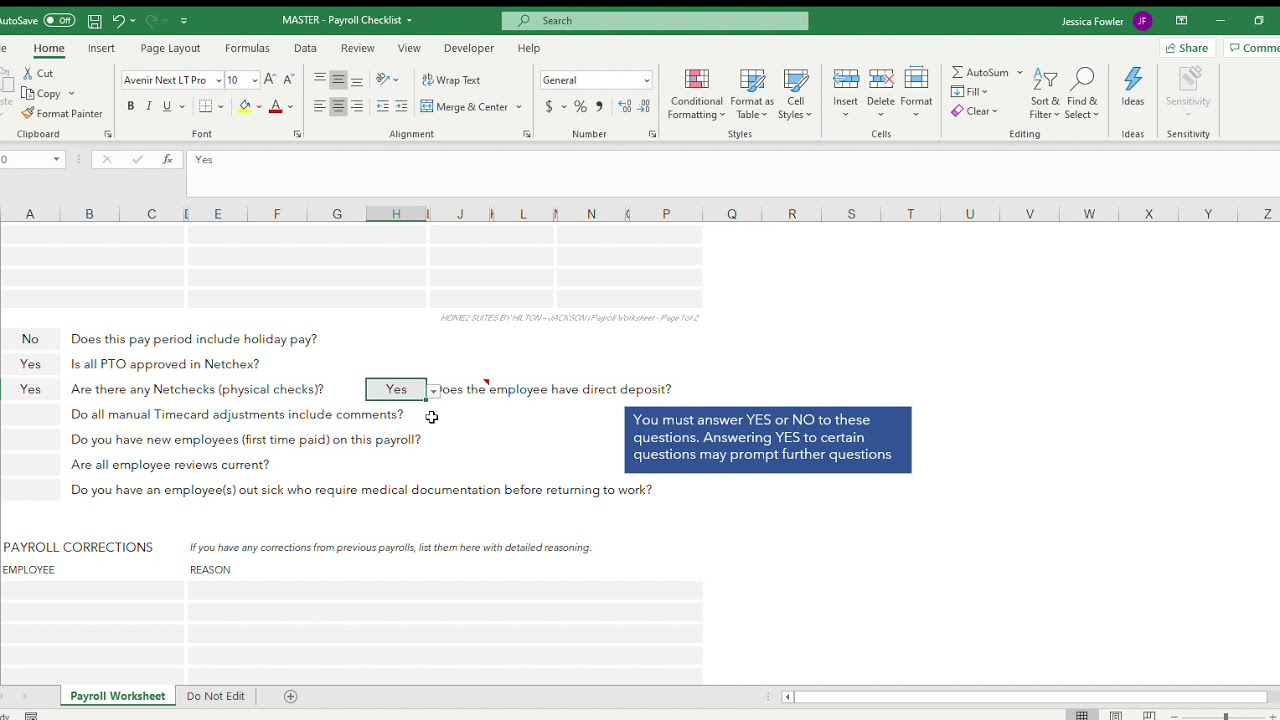Open the Format cells menu
The height and width of the screenshot is (720, 1280).
916,94
